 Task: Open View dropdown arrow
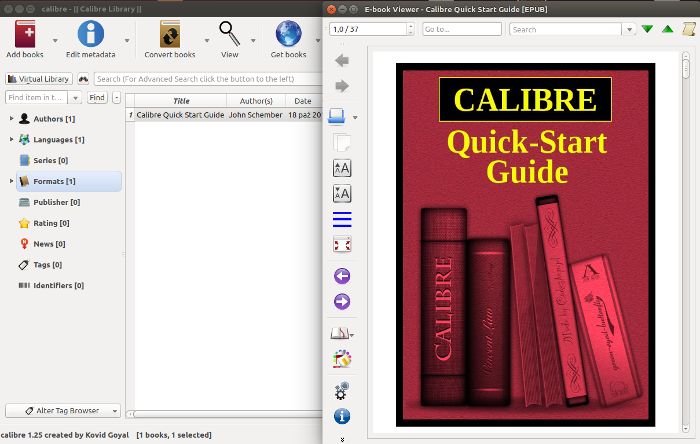(253, 41)
